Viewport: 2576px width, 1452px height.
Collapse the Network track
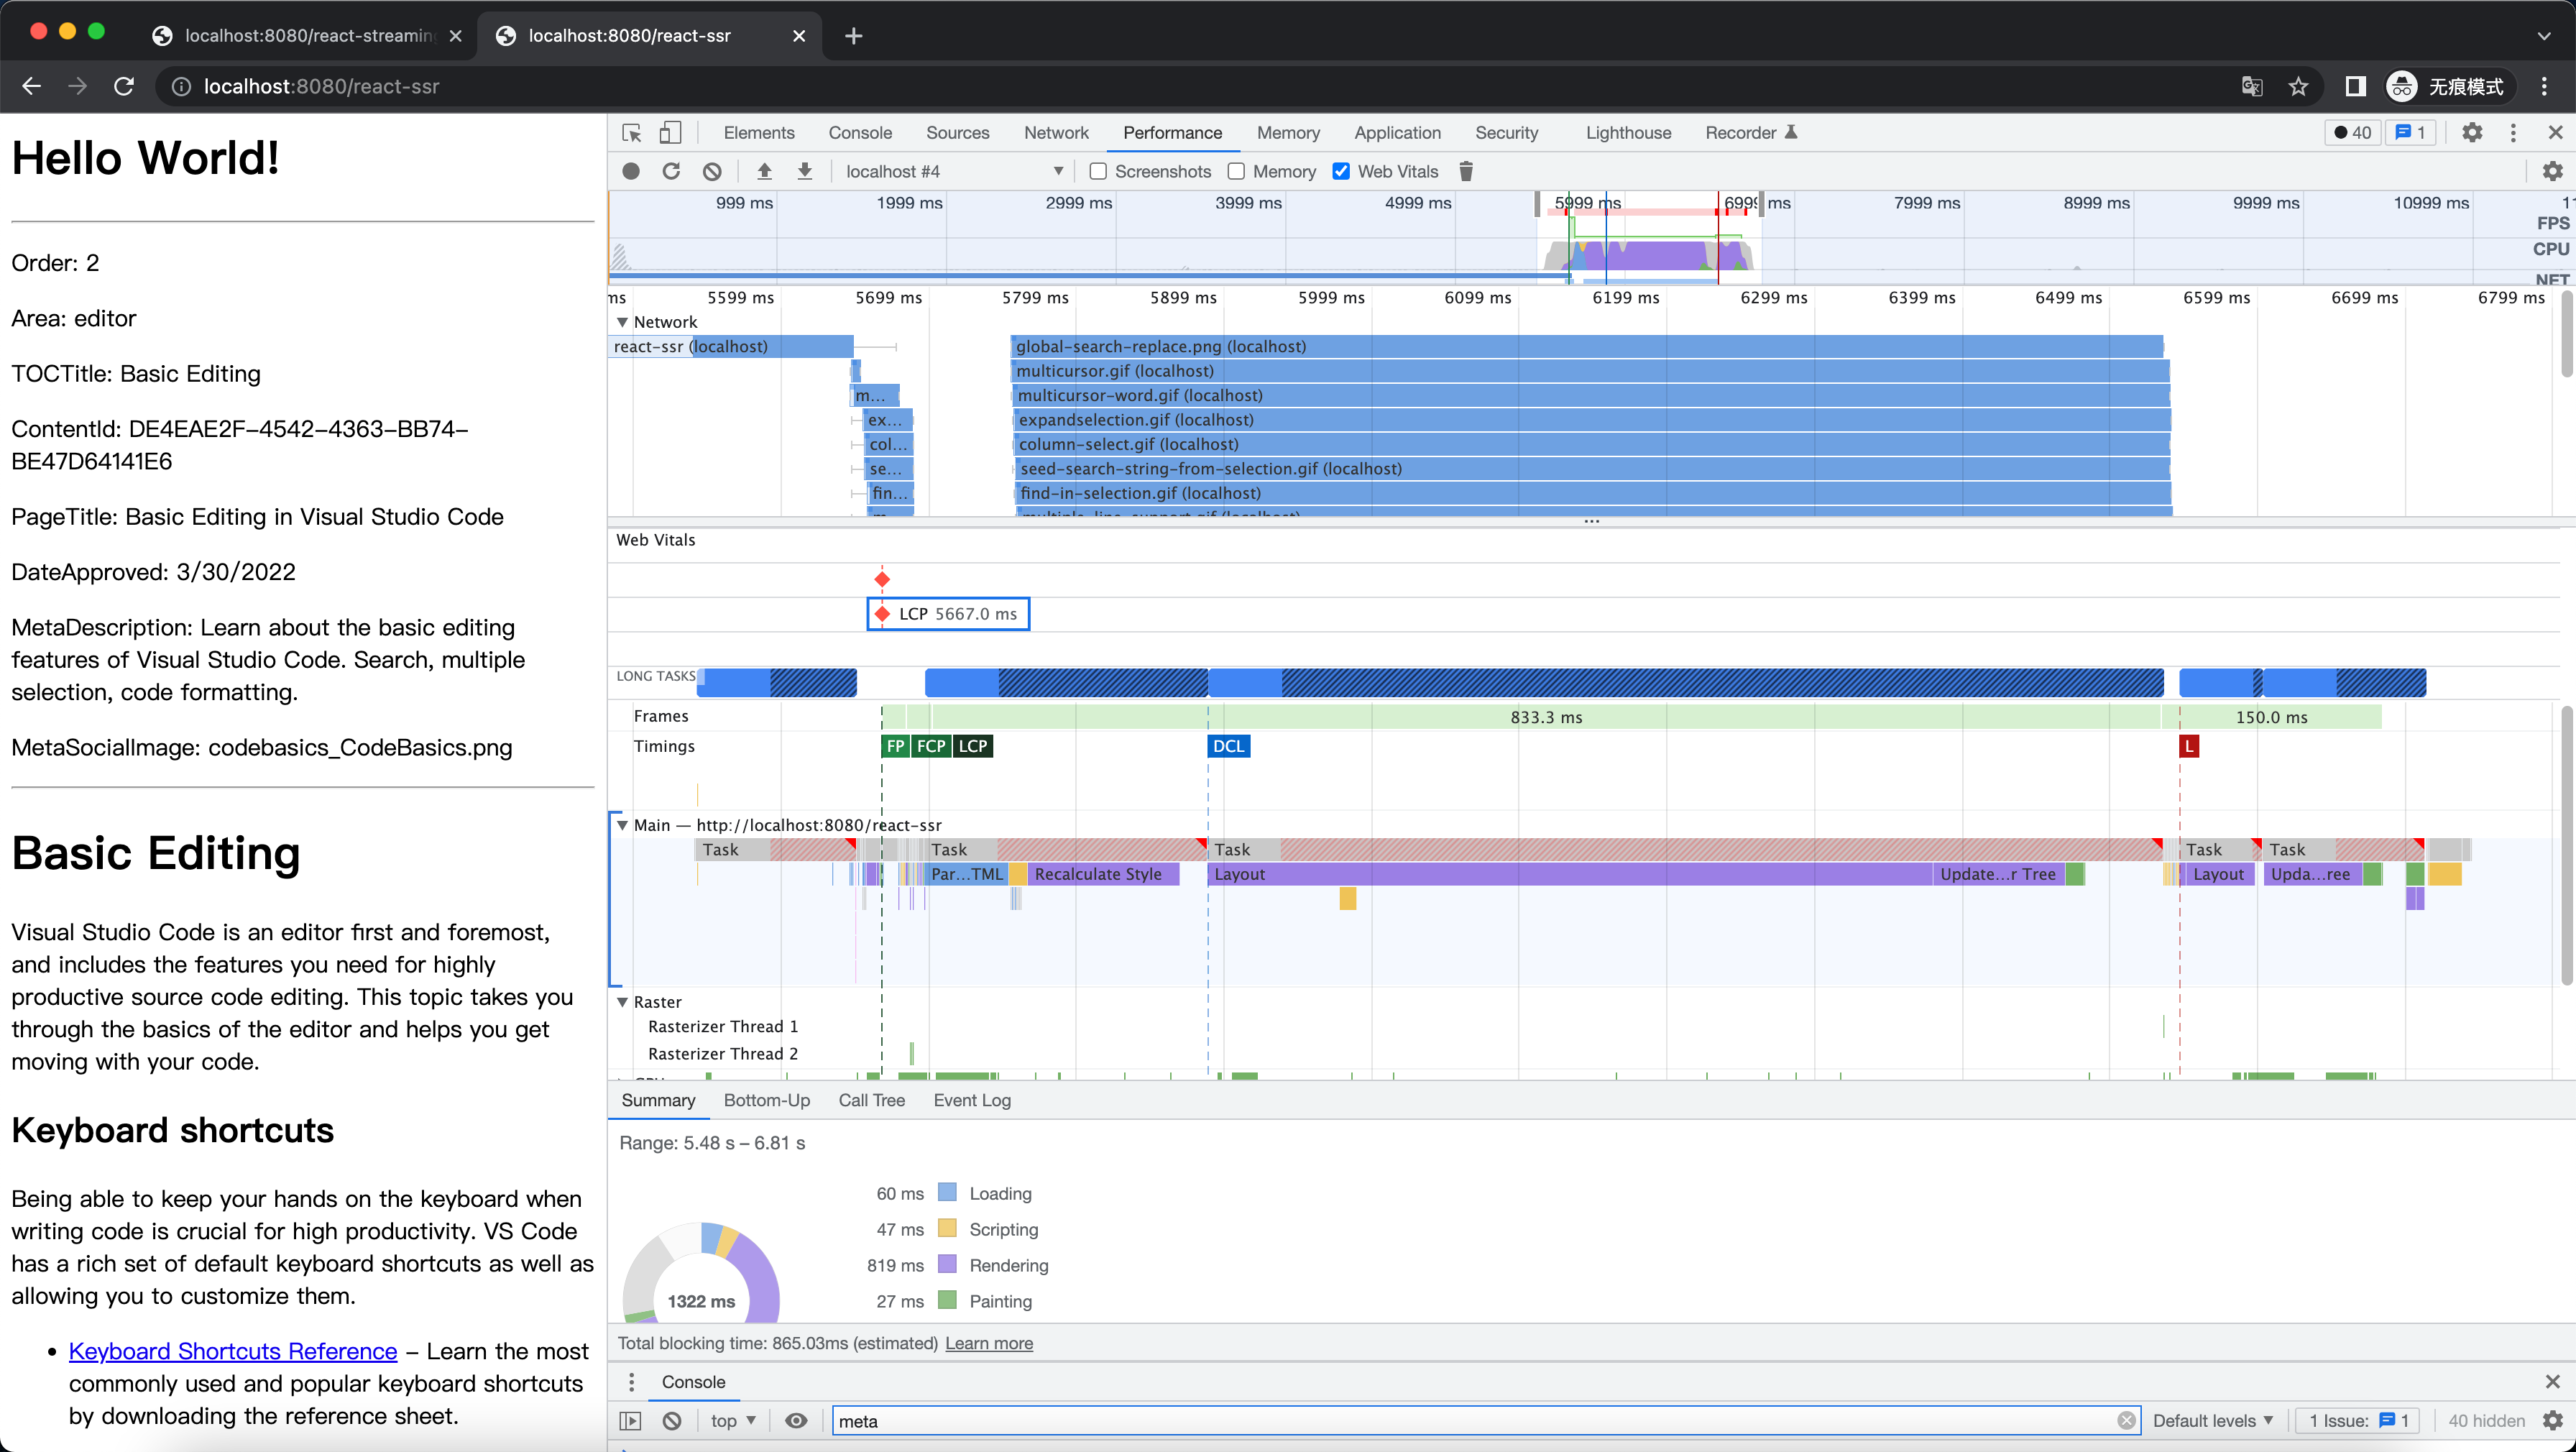point(622,322)
